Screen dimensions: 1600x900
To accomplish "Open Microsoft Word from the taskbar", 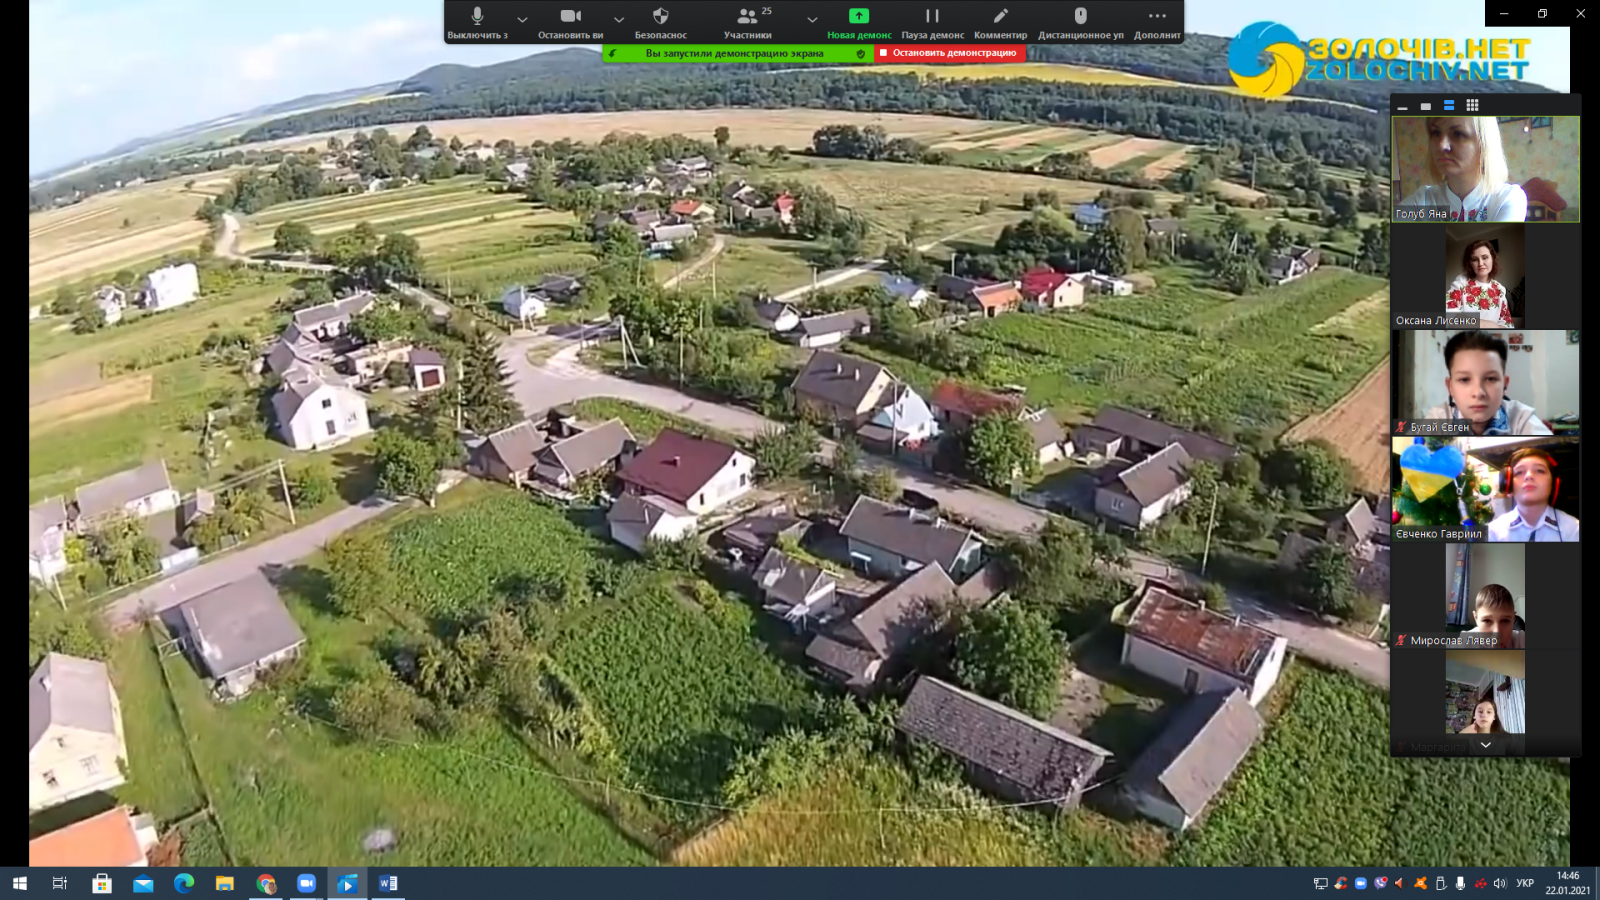I will tap(388, 883).
